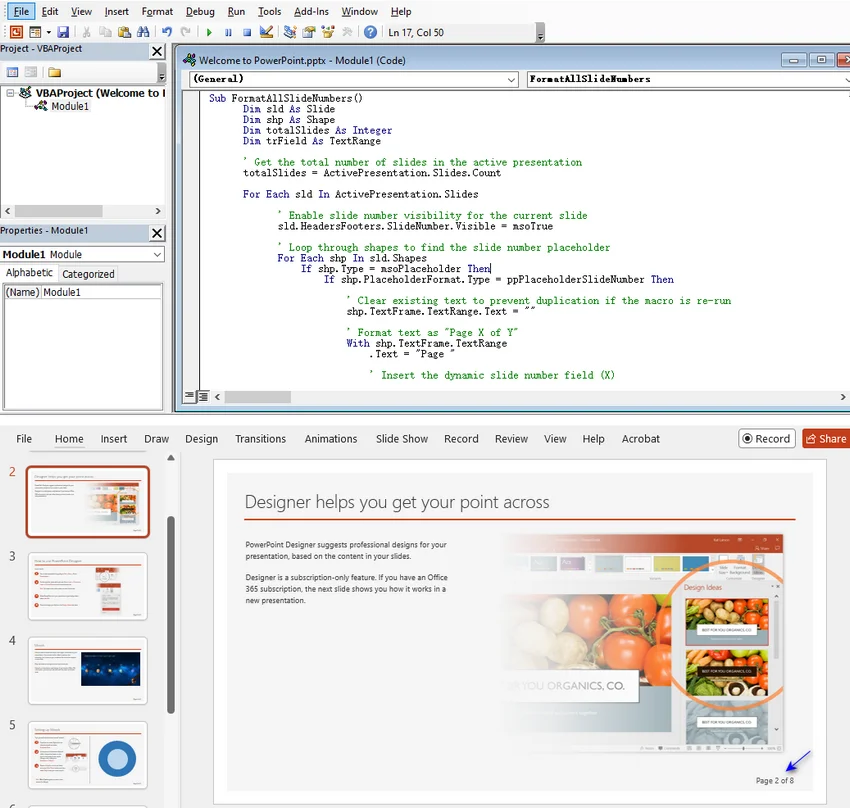Image resolution: width=850 pixels, height=808 pixels.
Task: Open the VBA Run menu
Action: [236, 11]
